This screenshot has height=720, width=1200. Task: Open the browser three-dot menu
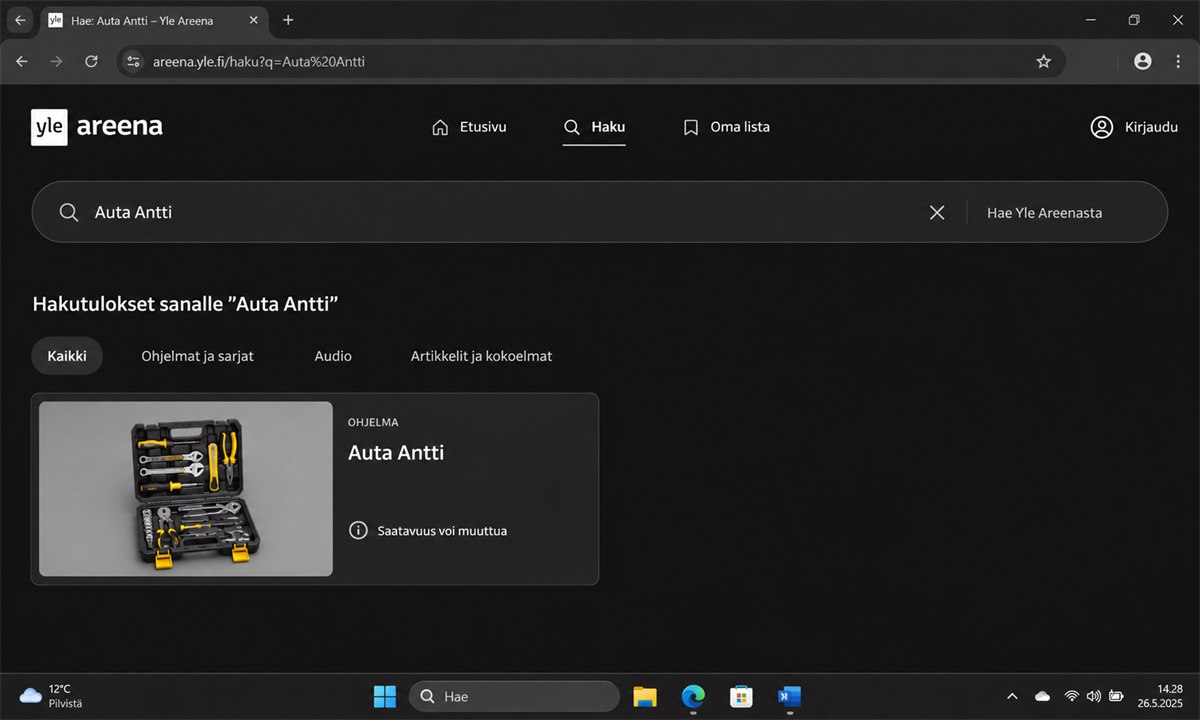tap(1178, 61)
